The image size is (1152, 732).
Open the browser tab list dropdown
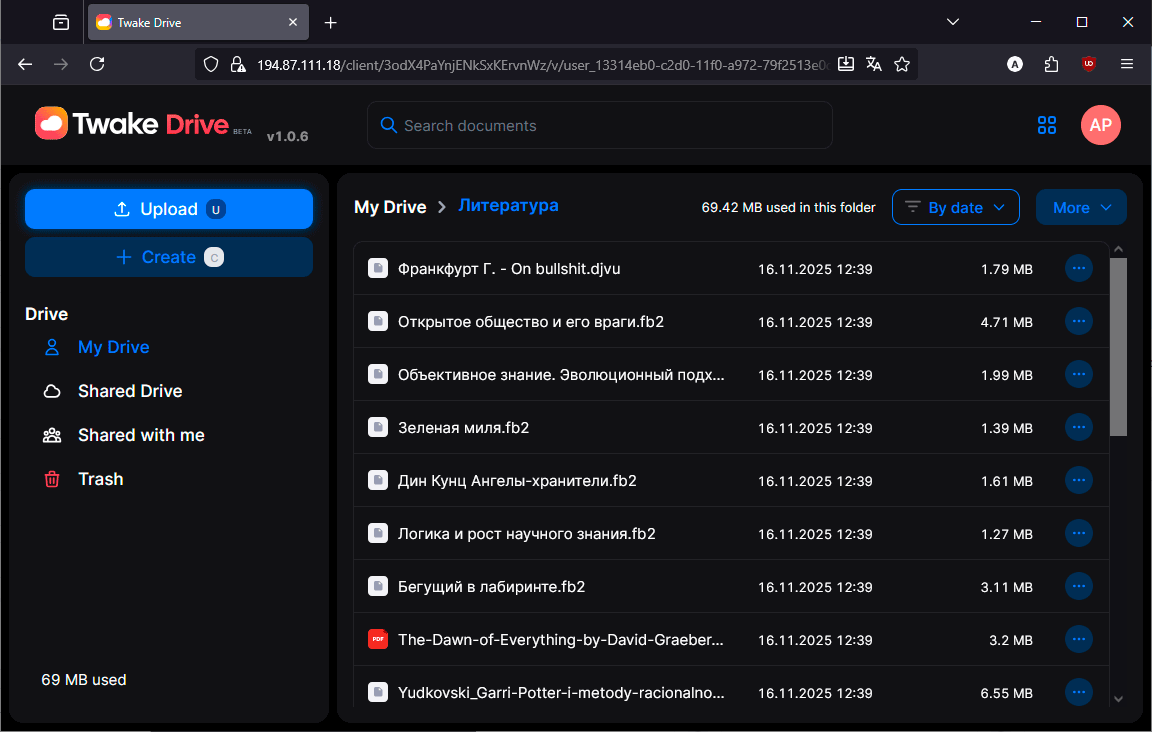[x=953, y=22]
